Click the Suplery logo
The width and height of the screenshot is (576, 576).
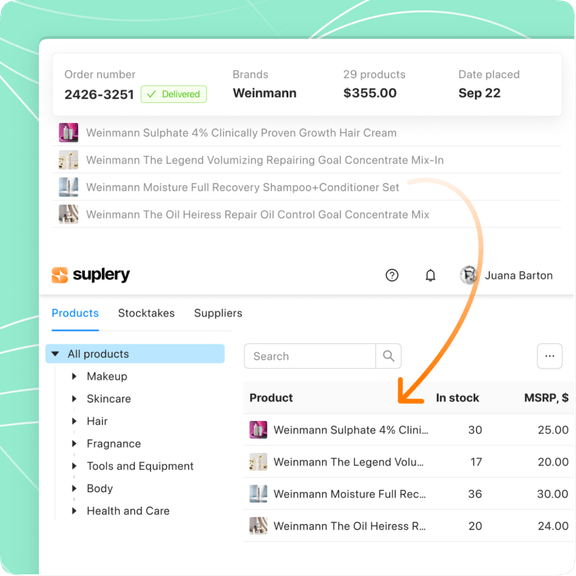[91, 275]
